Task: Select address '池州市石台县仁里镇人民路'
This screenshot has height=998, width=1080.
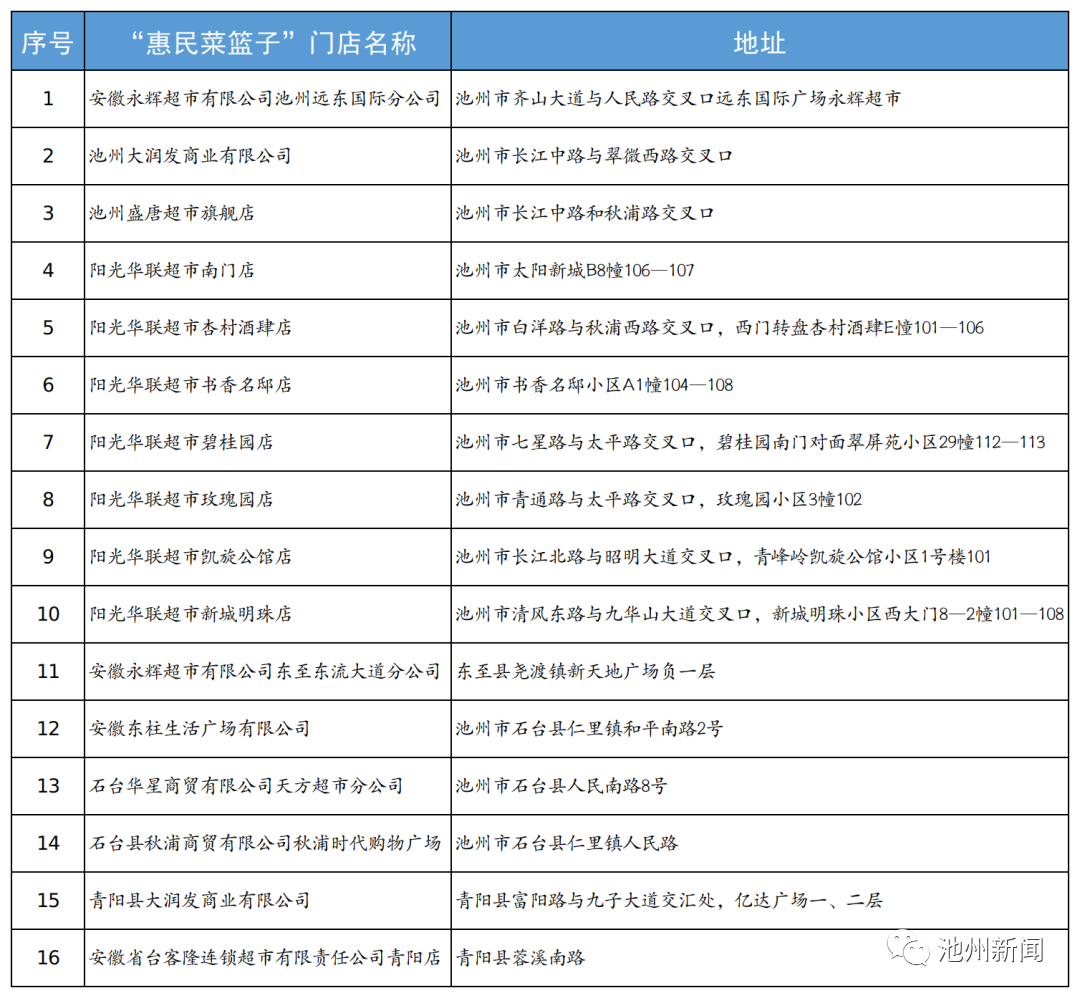Action: 567,842
